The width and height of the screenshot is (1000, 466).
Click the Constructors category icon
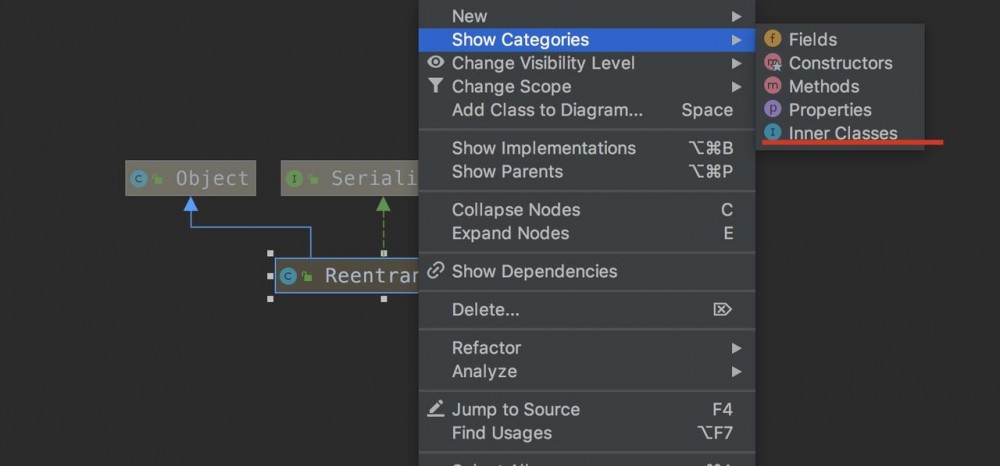point(773,63)
